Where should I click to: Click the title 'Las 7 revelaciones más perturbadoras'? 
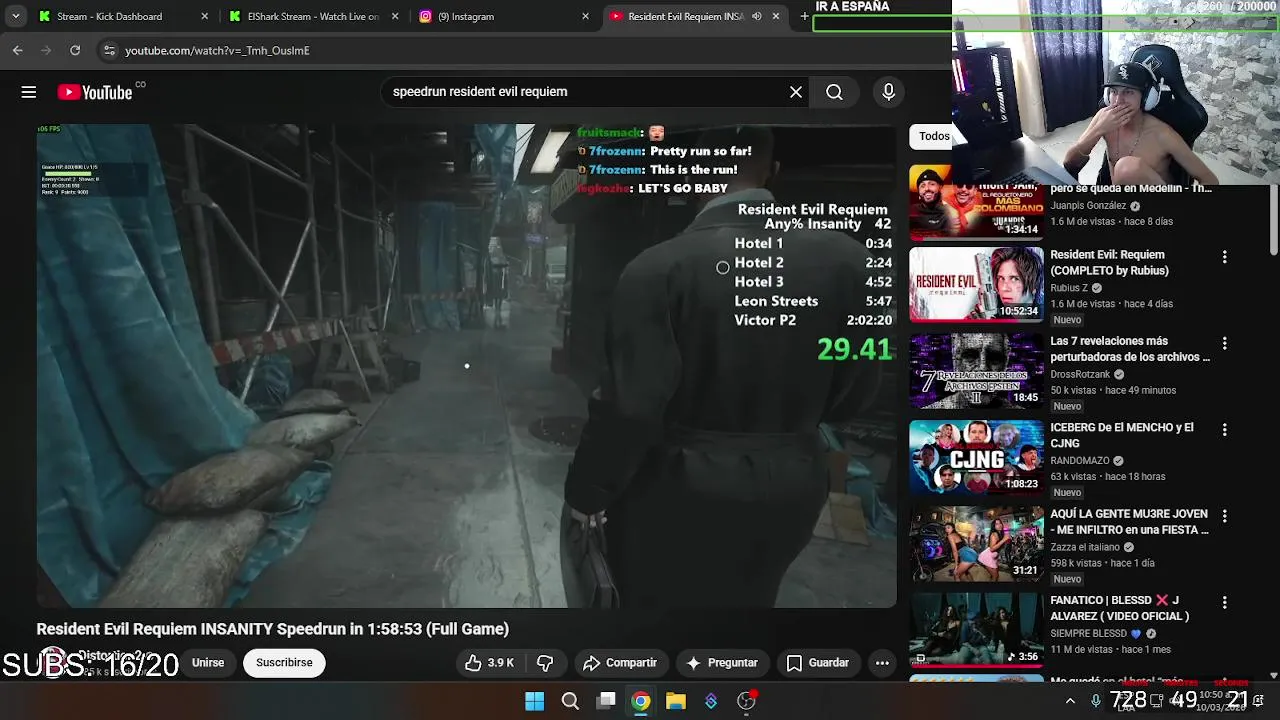tap(1130, 349)
